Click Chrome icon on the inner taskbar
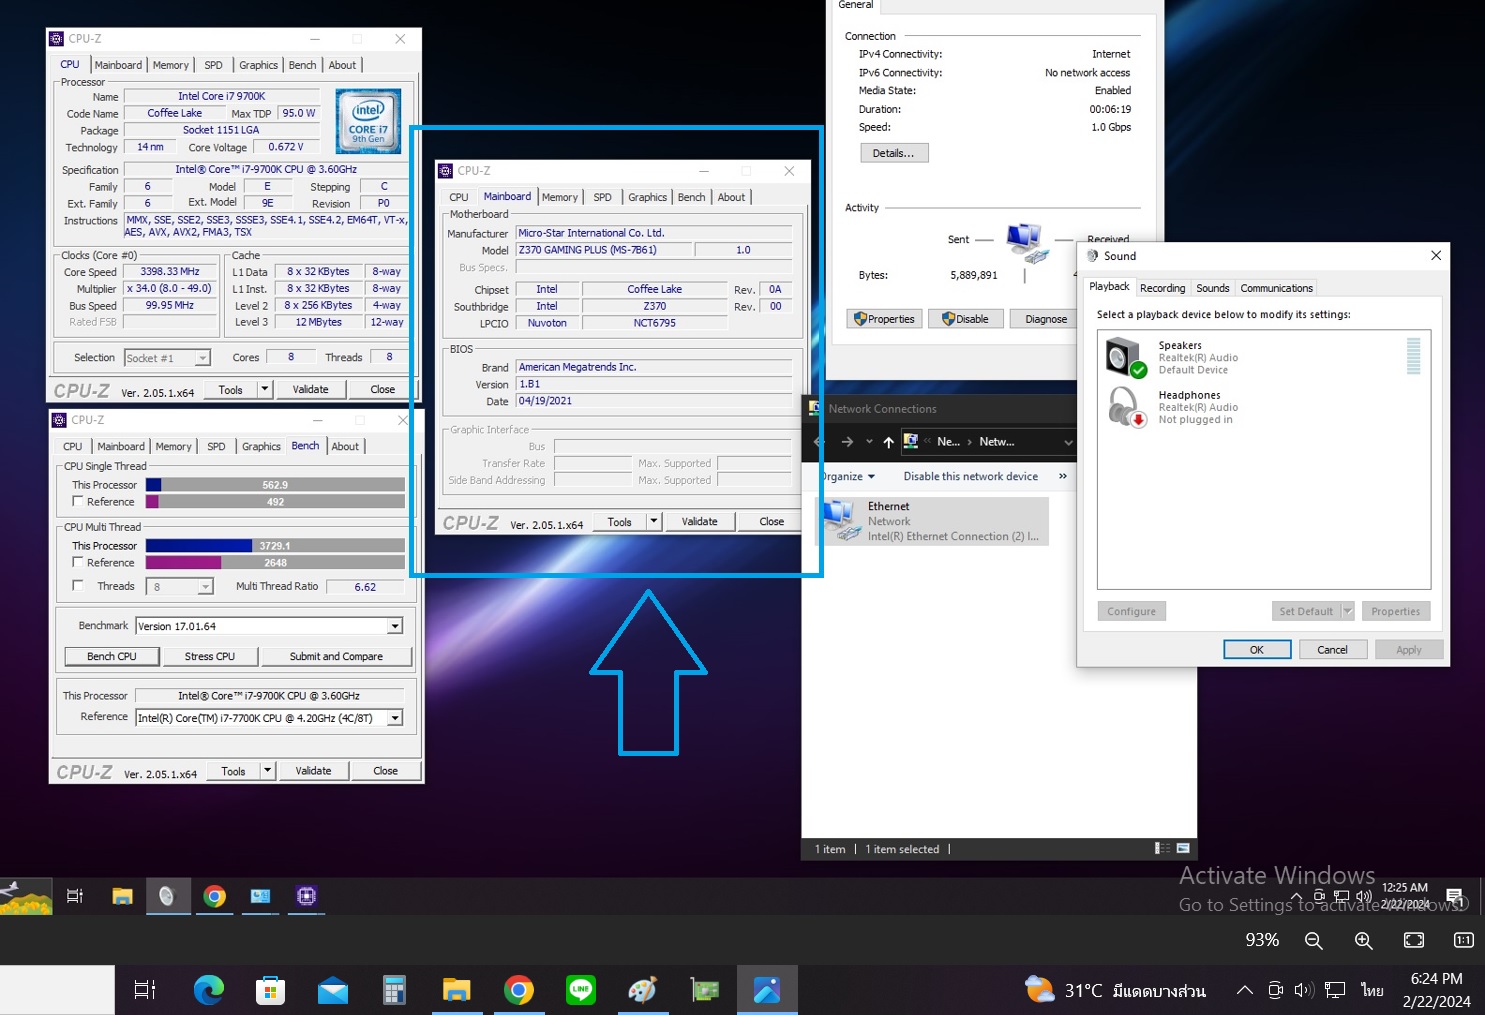Screen dimensions: 1485x1015 [x=214, y=896]
